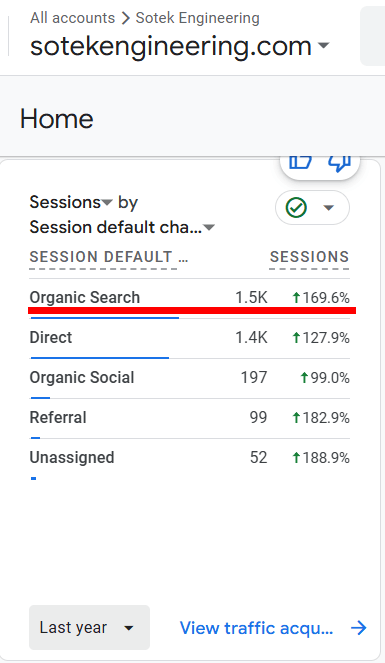Click the SESSIONS column header

click(x=309, y=257)
